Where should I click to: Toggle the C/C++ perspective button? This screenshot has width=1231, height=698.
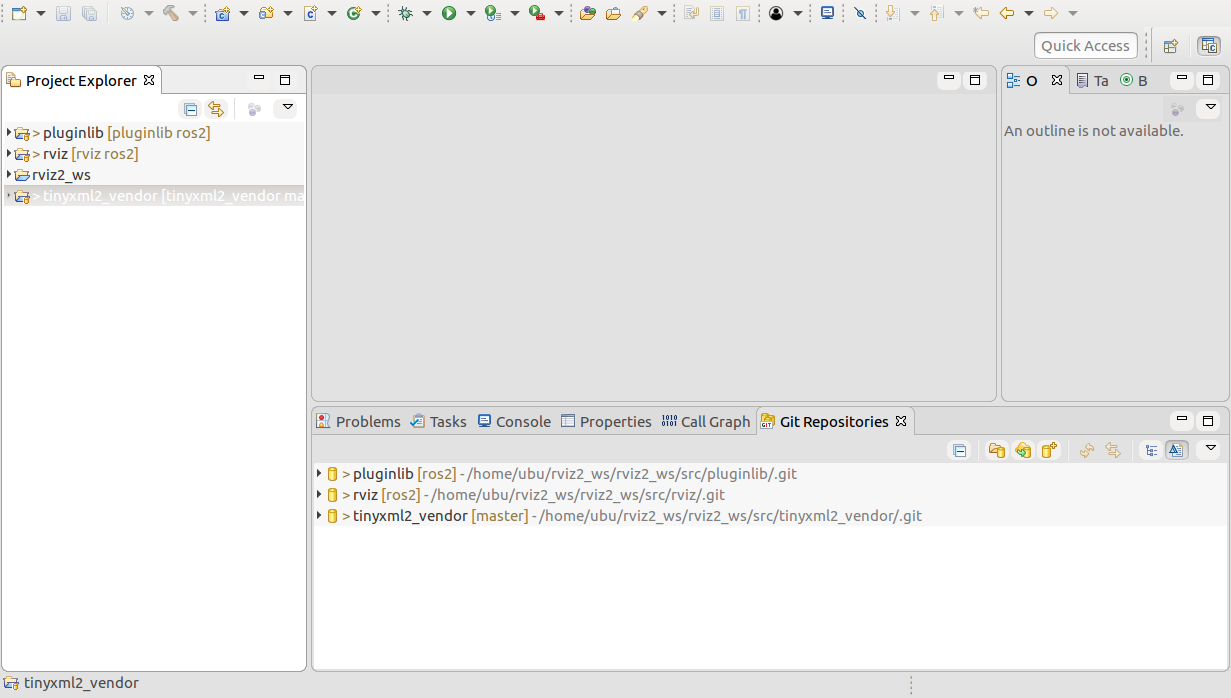(x=1209, y=46)
